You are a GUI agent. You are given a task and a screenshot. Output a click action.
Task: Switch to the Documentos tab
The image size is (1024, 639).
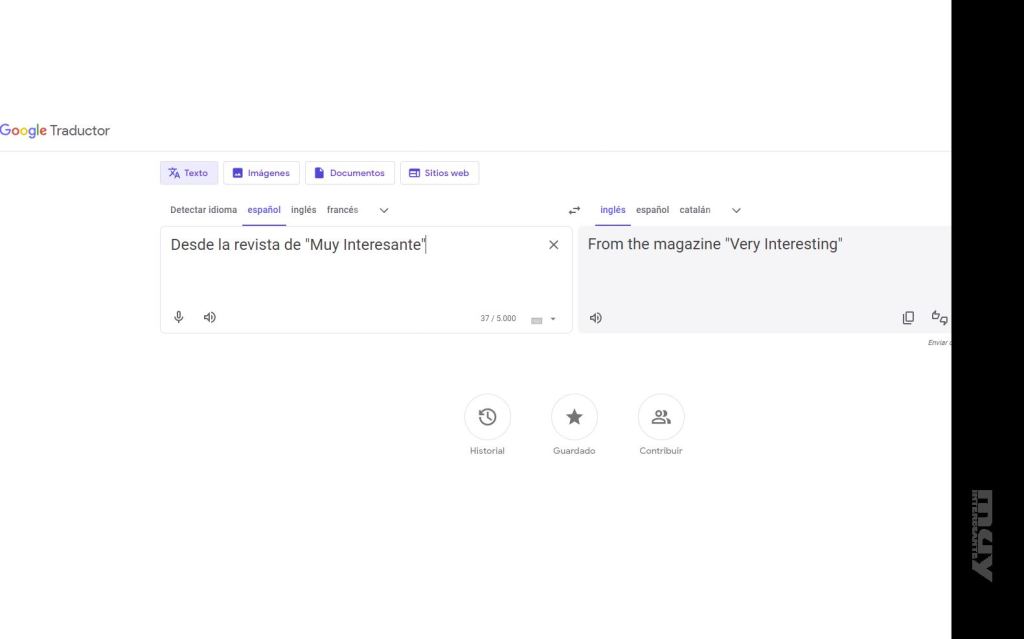(x=349, y=173)
